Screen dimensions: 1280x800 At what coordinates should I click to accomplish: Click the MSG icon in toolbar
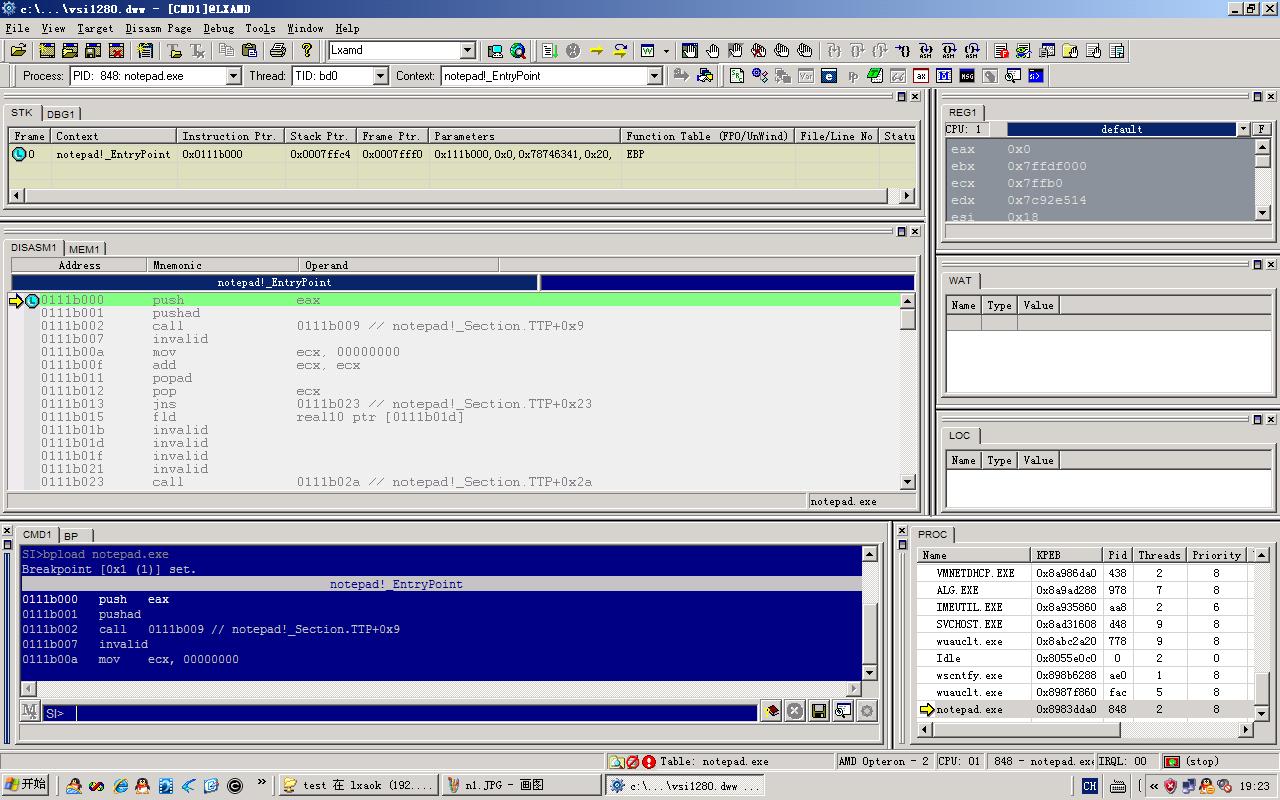[x=967, y=76]
